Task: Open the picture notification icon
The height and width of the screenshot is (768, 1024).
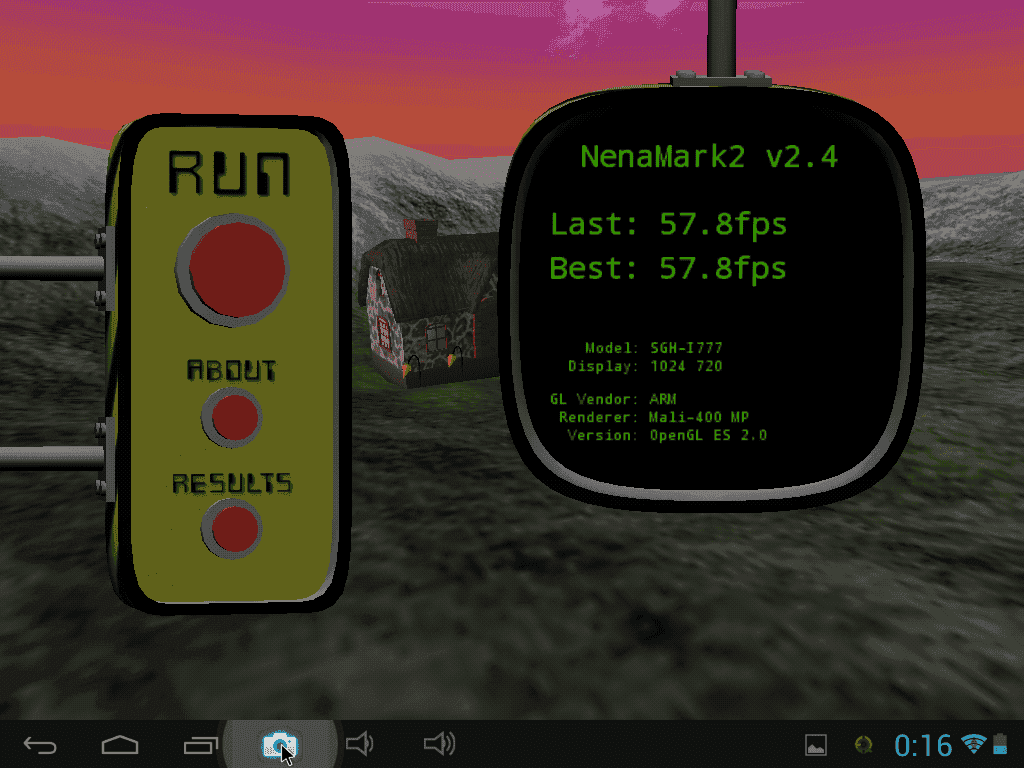Action: point(816,744)
